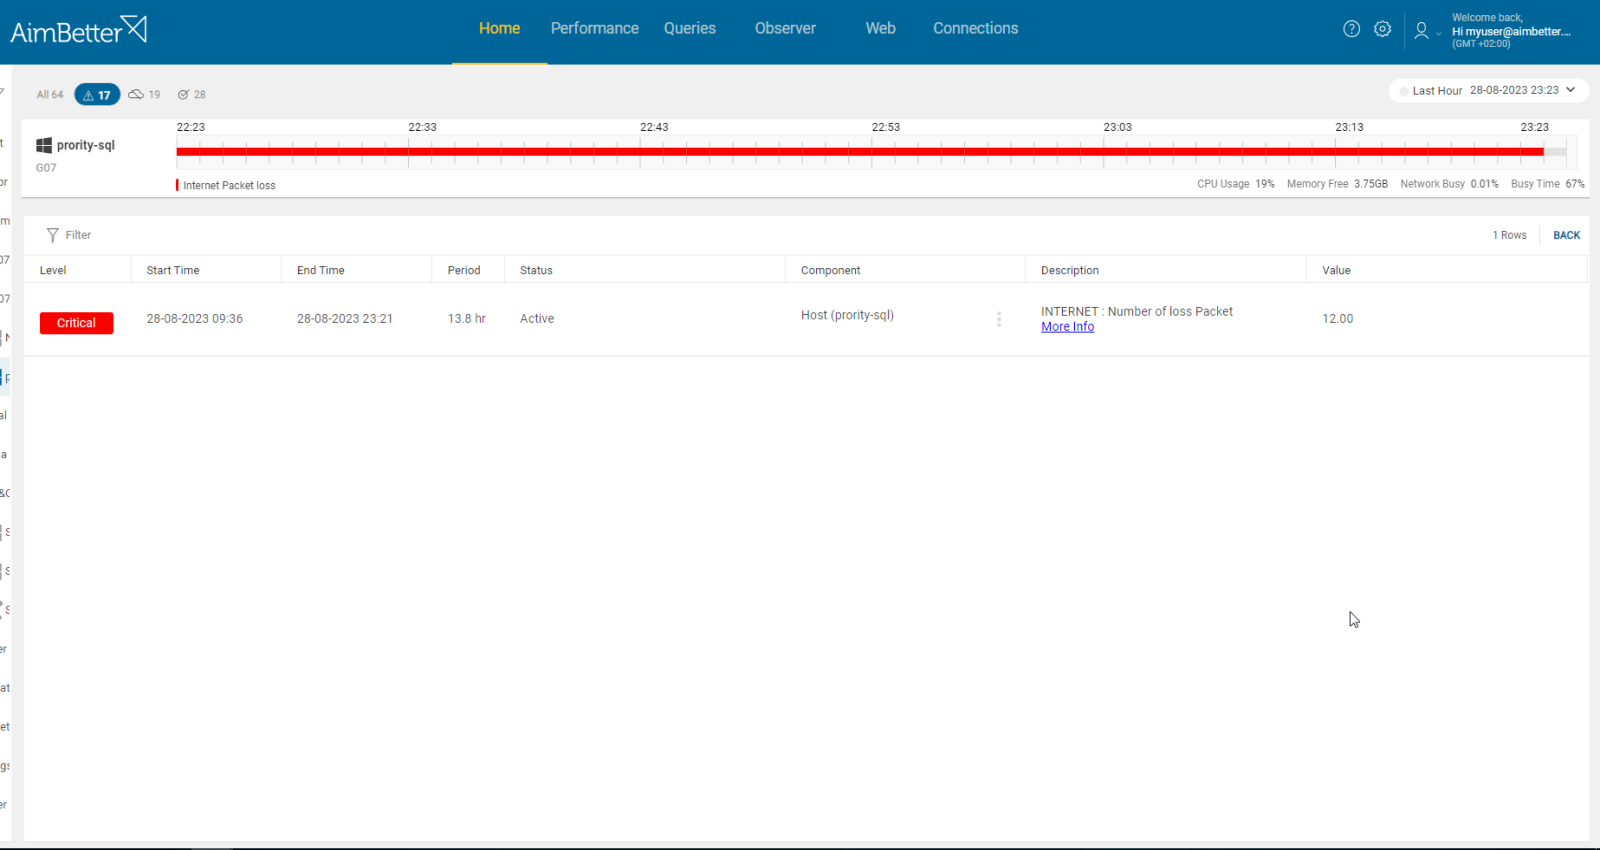Image resolution: width=1600 pixels, height=850 pixels.
Task: Click the Windows icon beside prority-sql
Action: pos(44,145)
